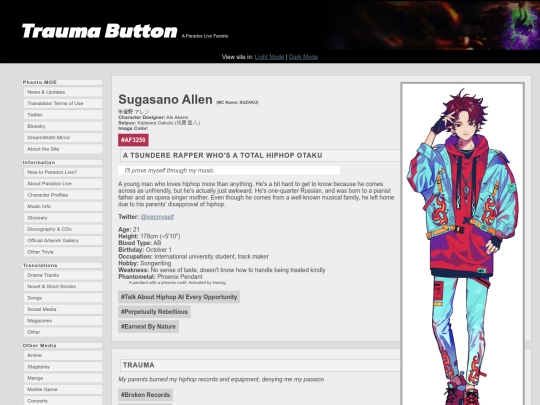Open Novel & Short Stories translations

[63, 286]
